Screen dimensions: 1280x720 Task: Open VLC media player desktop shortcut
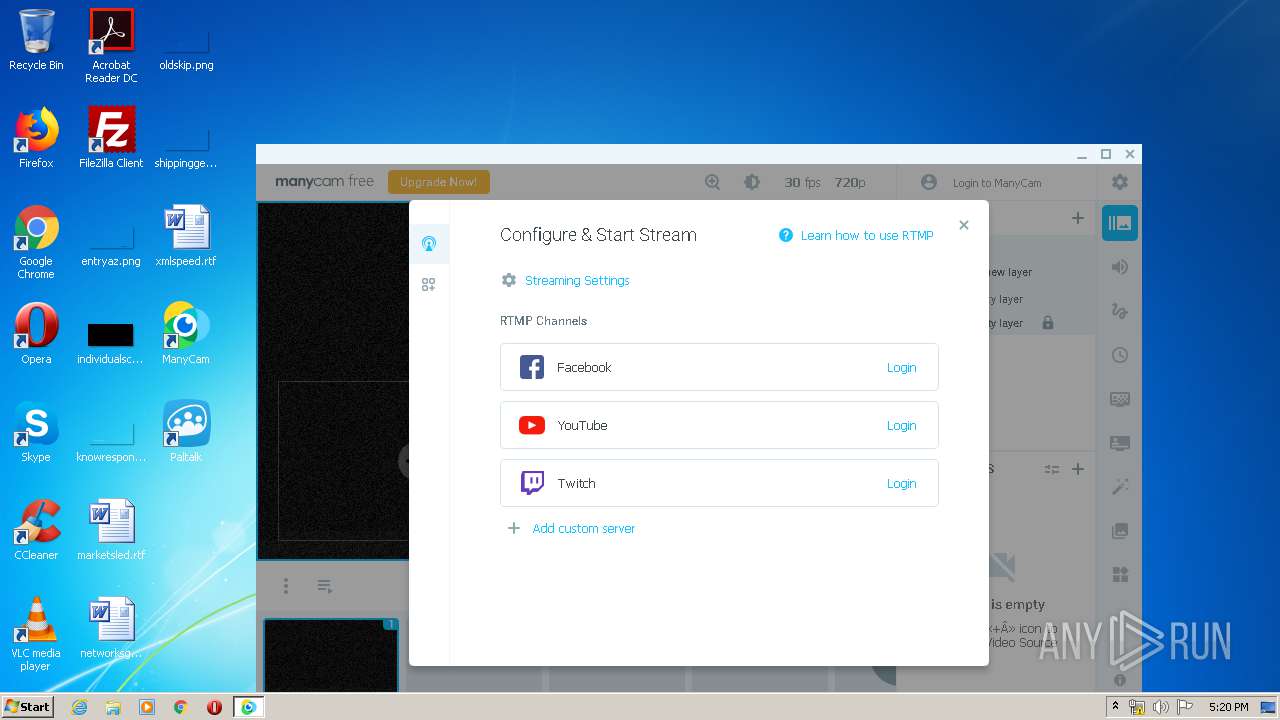[36, 633]
